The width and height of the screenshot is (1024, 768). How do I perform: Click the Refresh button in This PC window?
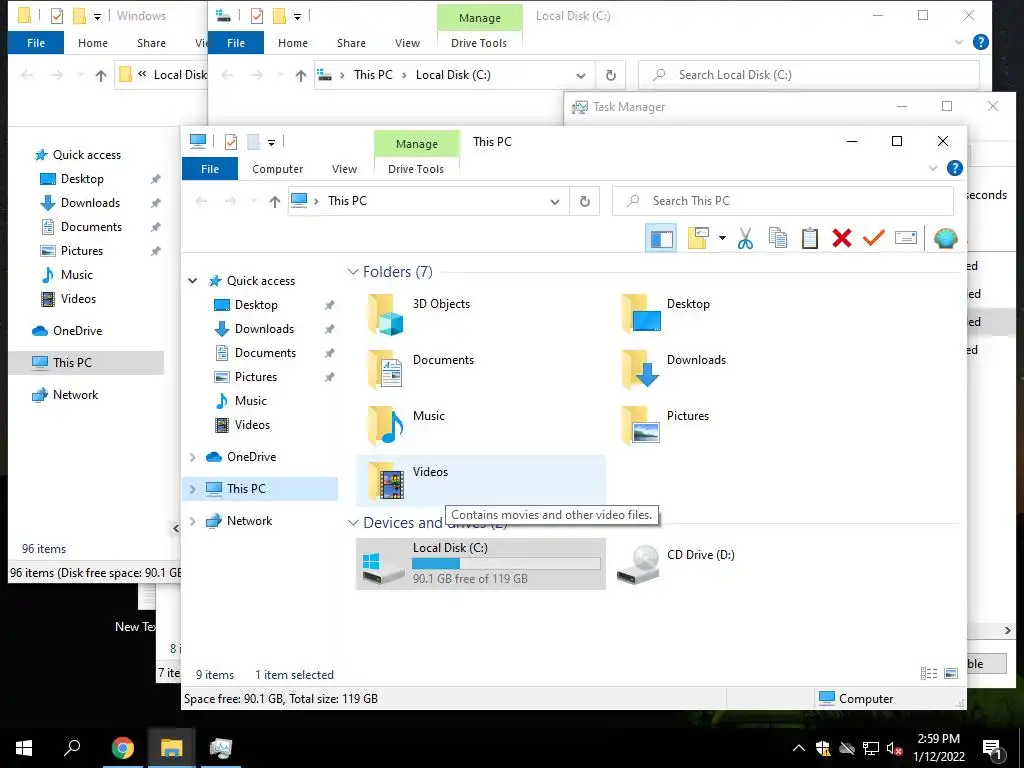click(x=585, y=201)
